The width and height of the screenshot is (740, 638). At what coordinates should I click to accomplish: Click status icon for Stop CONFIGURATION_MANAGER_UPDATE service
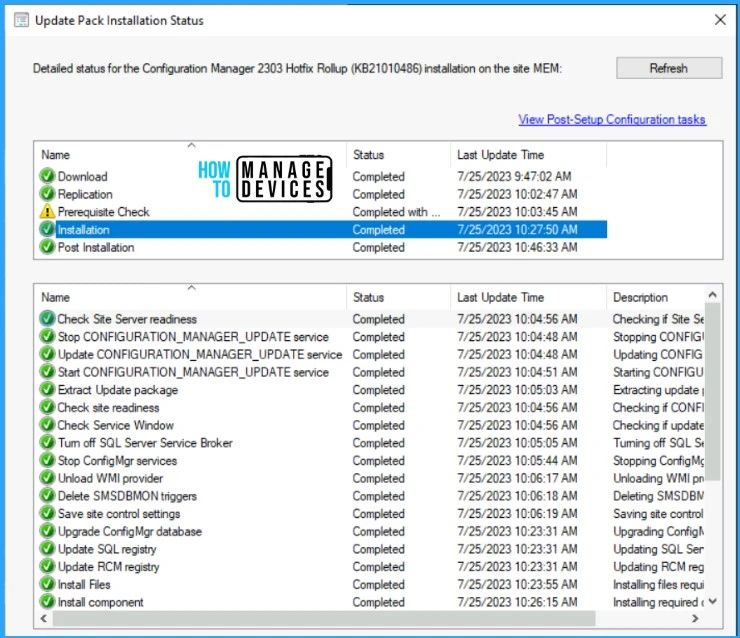coord(47,336)
